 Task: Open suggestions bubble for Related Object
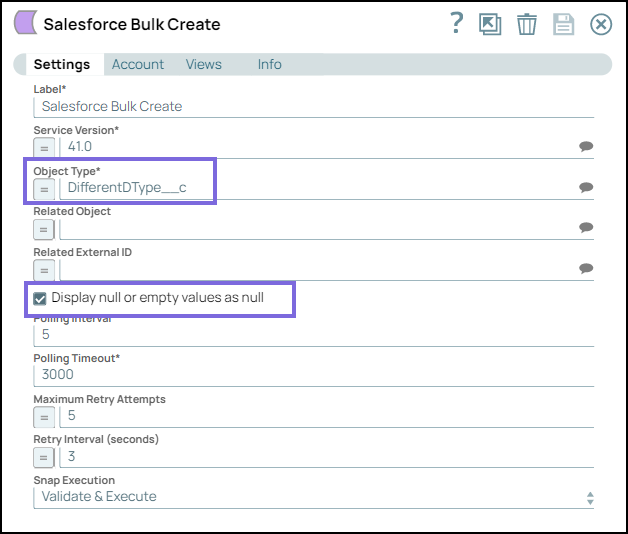coord(586,228)
